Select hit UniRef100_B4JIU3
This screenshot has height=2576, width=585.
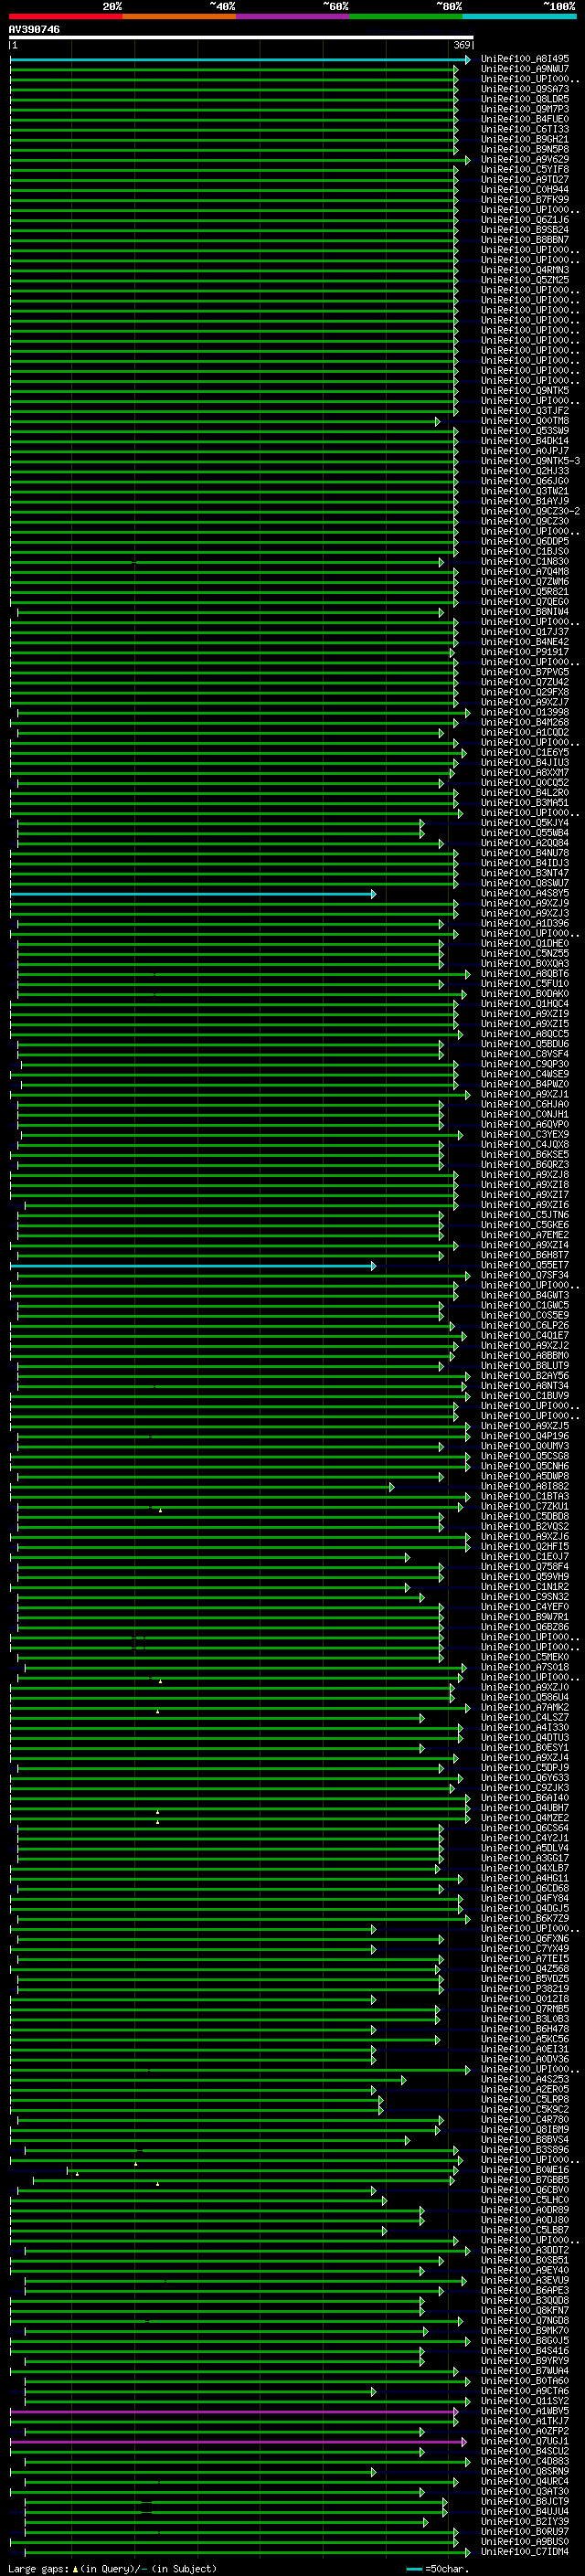tap(525, 762)
